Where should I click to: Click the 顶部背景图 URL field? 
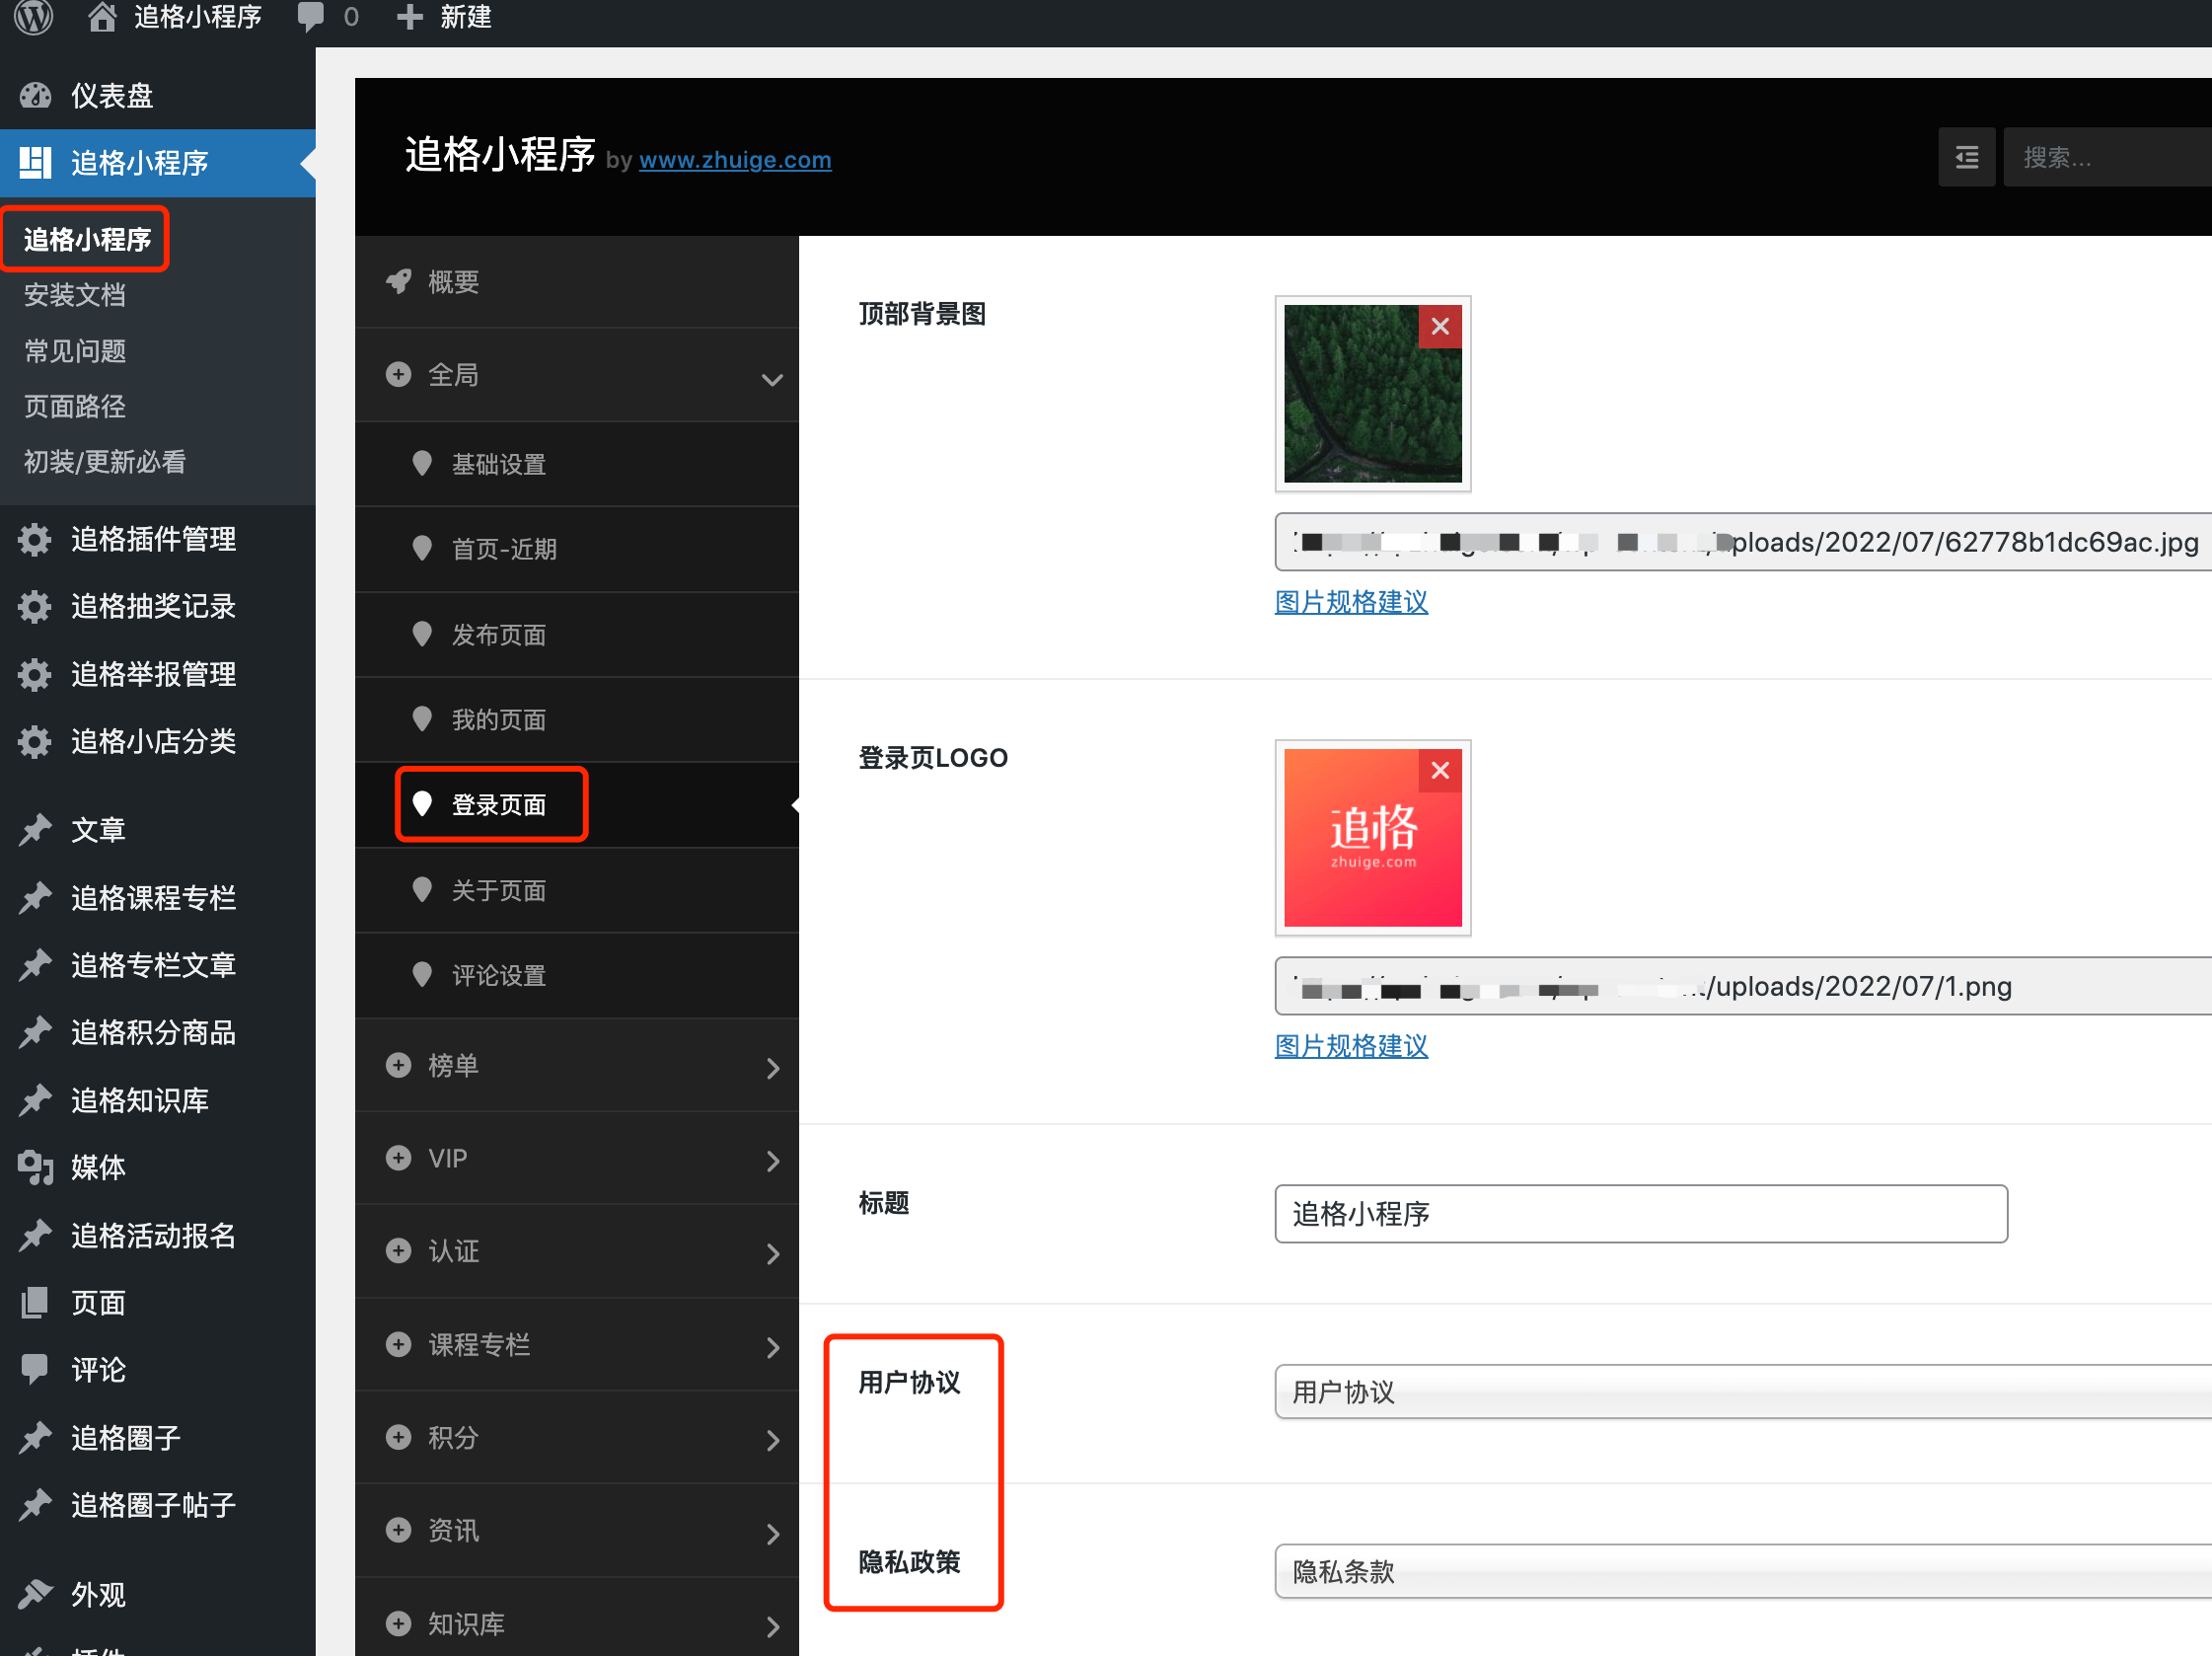[1743, 542]
